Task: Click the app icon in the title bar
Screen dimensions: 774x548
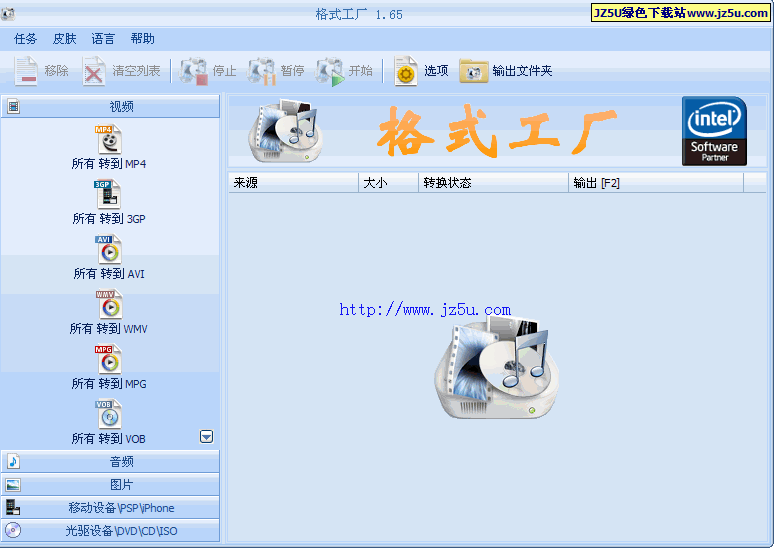Action: (7, 14)
